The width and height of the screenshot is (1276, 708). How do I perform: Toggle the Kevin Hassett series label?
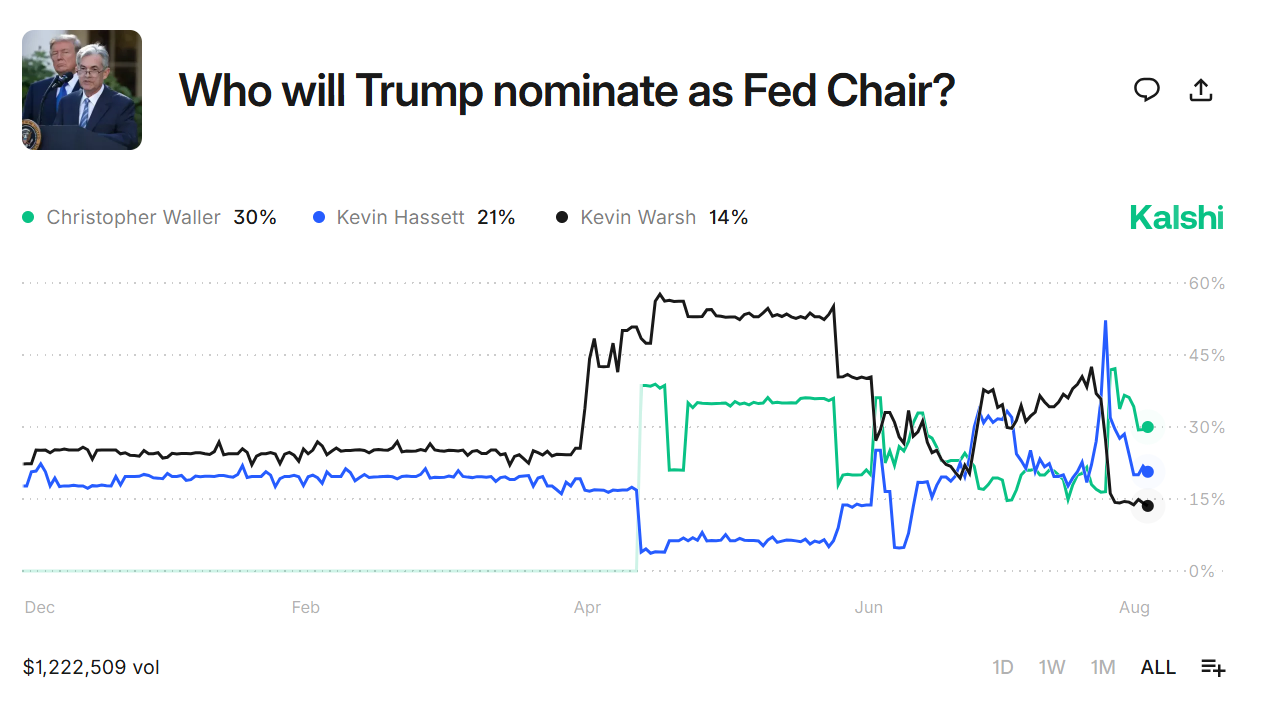pyautogui.click(x=400, y=217)
